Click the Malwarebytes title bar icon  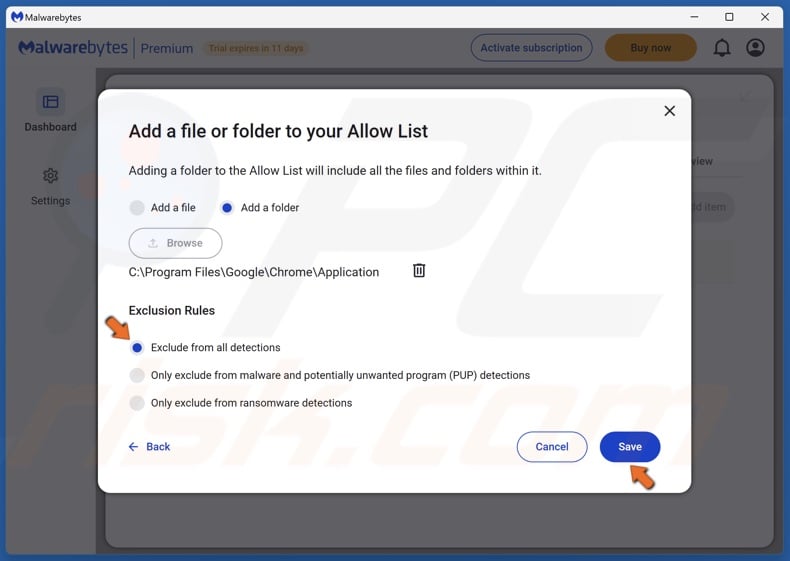(x=17, y=17)
